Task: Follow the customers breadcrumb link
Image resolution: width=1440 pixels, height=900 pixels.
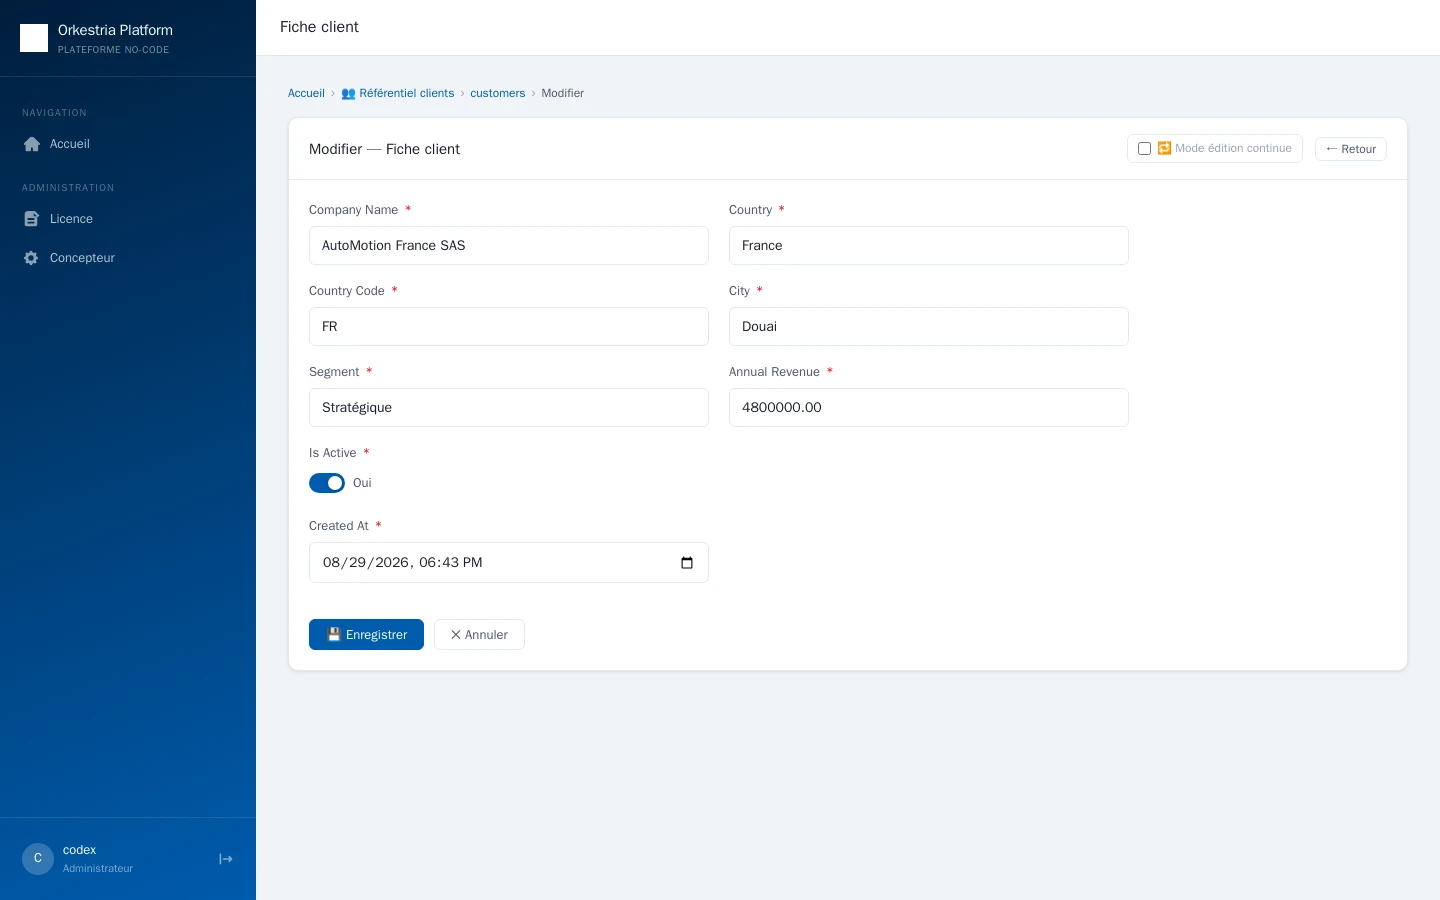Action: pyautogui.click(x=497, y=93)
